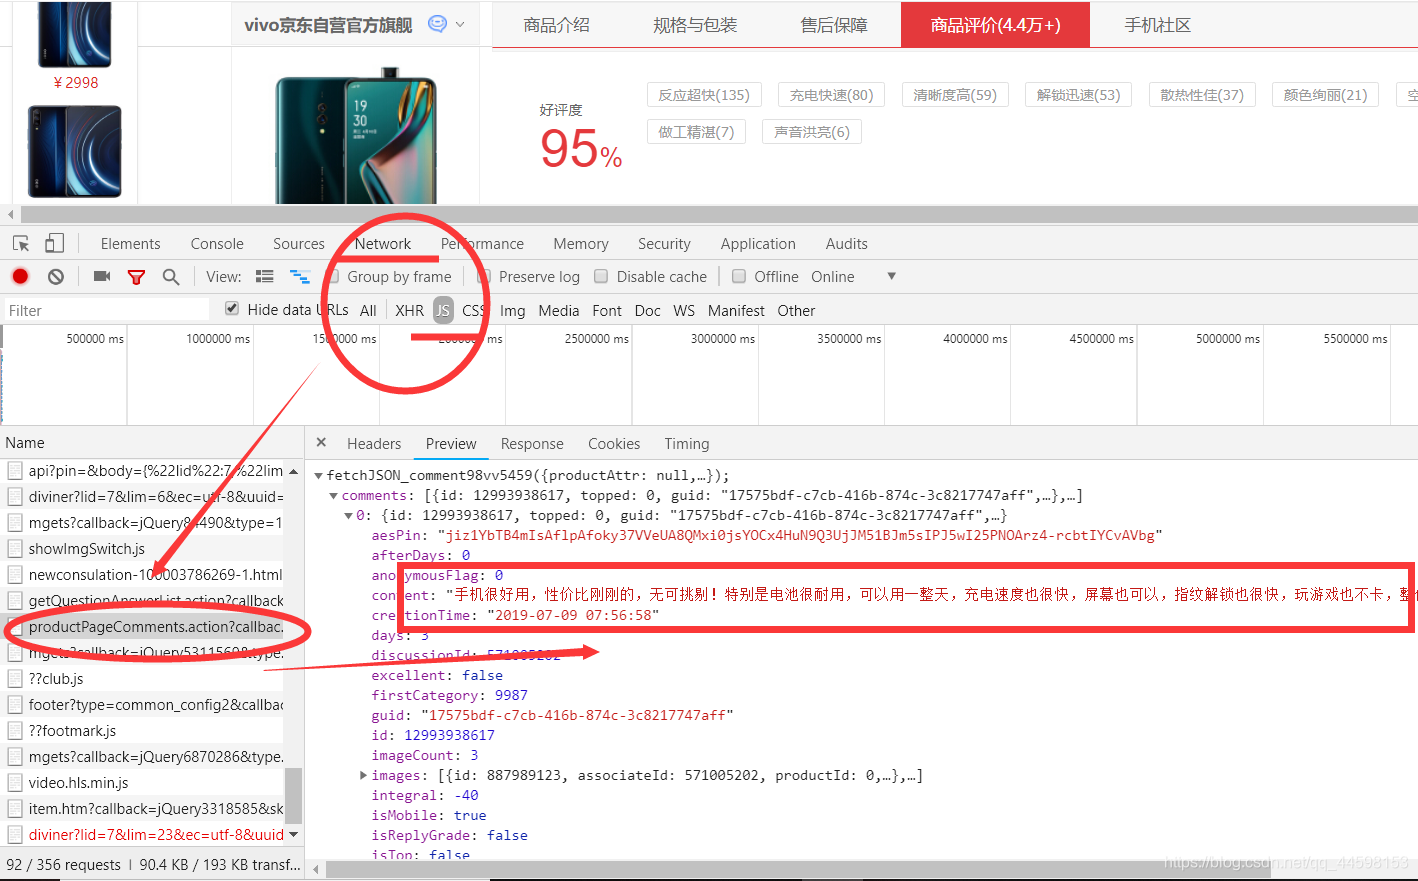Switch to the Response tab
This screenshot has width=1418, height=881.
pos(532,444)
